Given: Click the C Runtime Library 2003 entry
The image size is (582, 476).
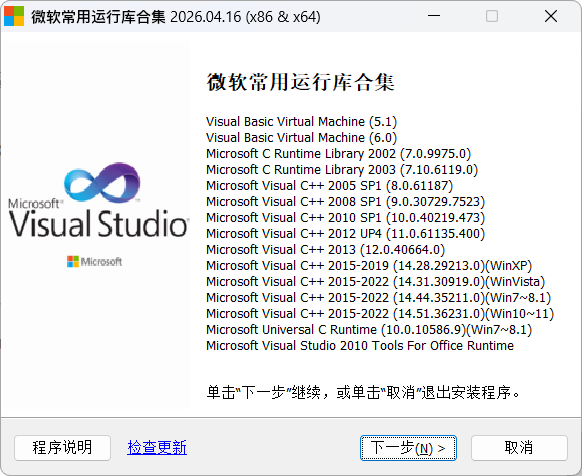Looking at the screenshot, I should (x=342, y=170).
